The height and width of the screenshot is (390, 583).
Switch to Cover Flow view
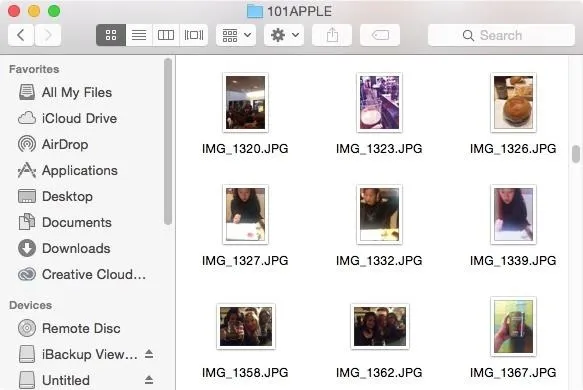pos(194,35)
